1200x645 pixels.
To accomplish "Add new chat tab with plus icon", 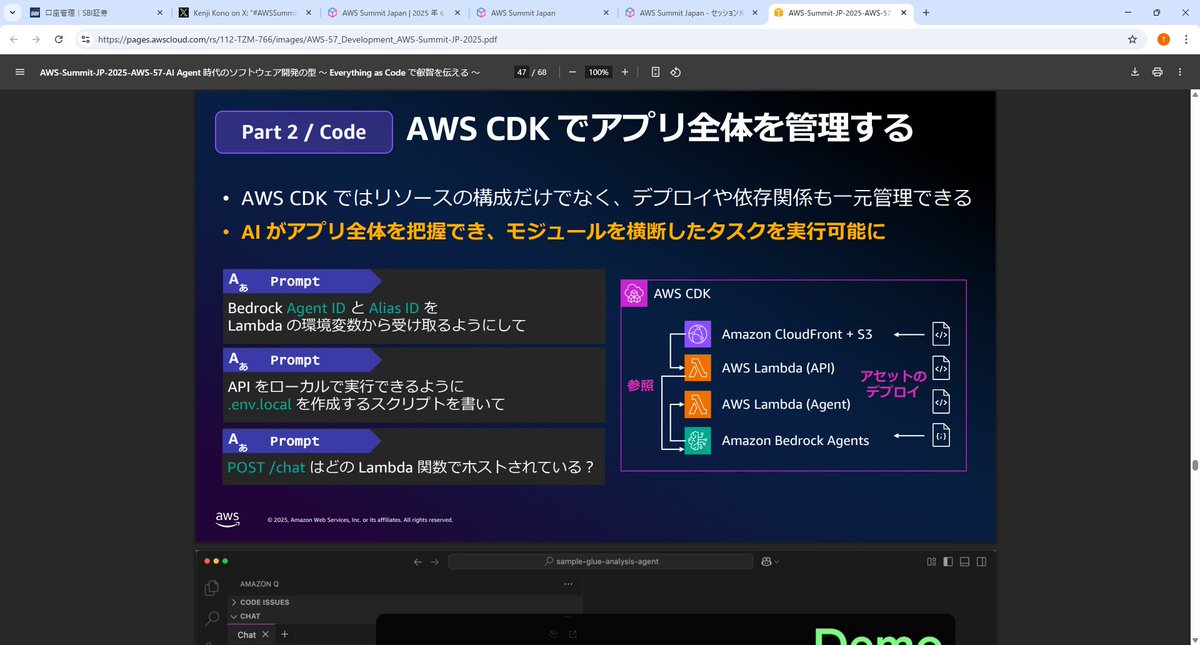I will (285, 635).
